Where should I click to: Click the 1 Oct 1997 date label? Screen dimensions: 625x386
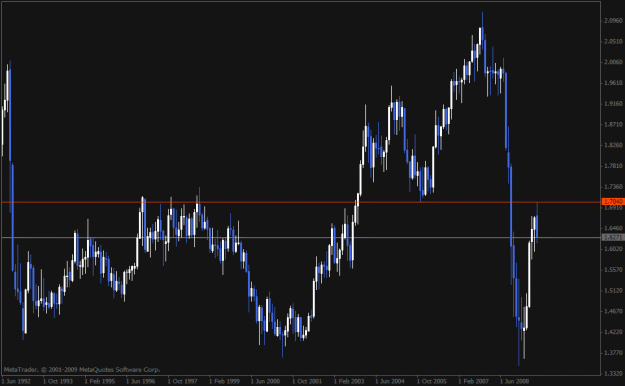pyautogui.click(x=183, y=381)
